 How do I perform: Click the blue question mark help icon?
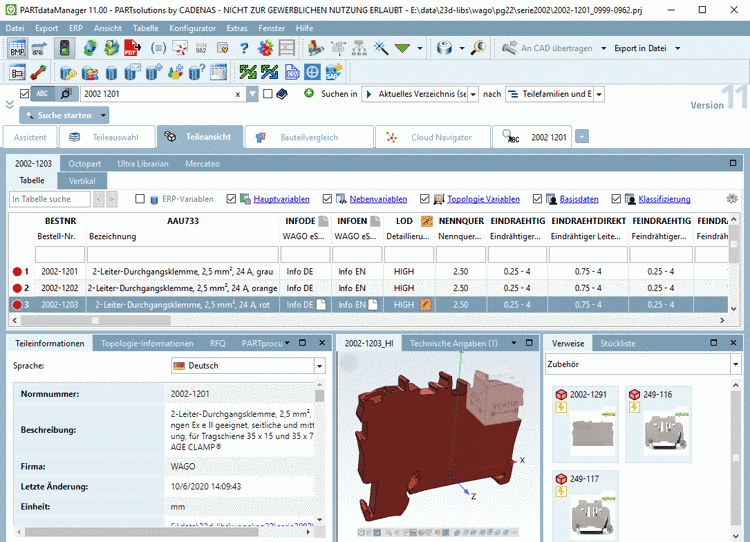(x=244, y=48)
